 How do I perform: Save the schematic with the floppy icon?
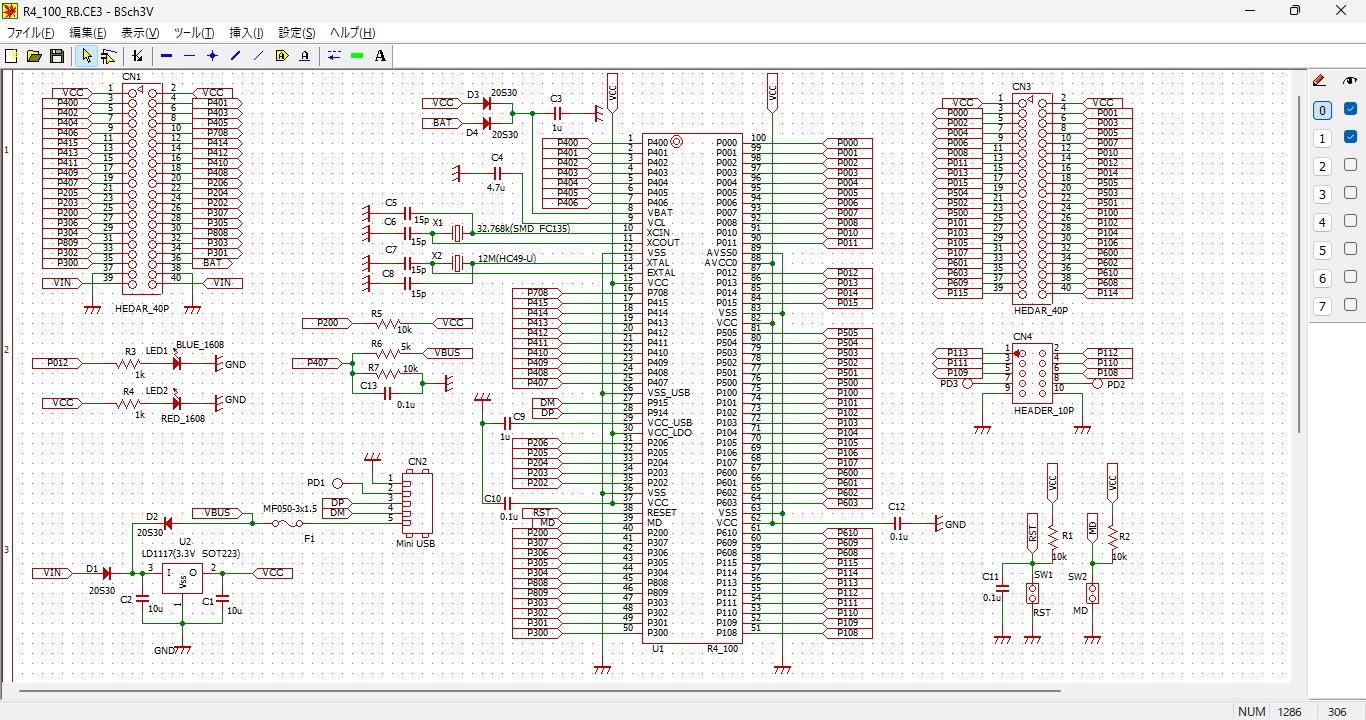57,56
